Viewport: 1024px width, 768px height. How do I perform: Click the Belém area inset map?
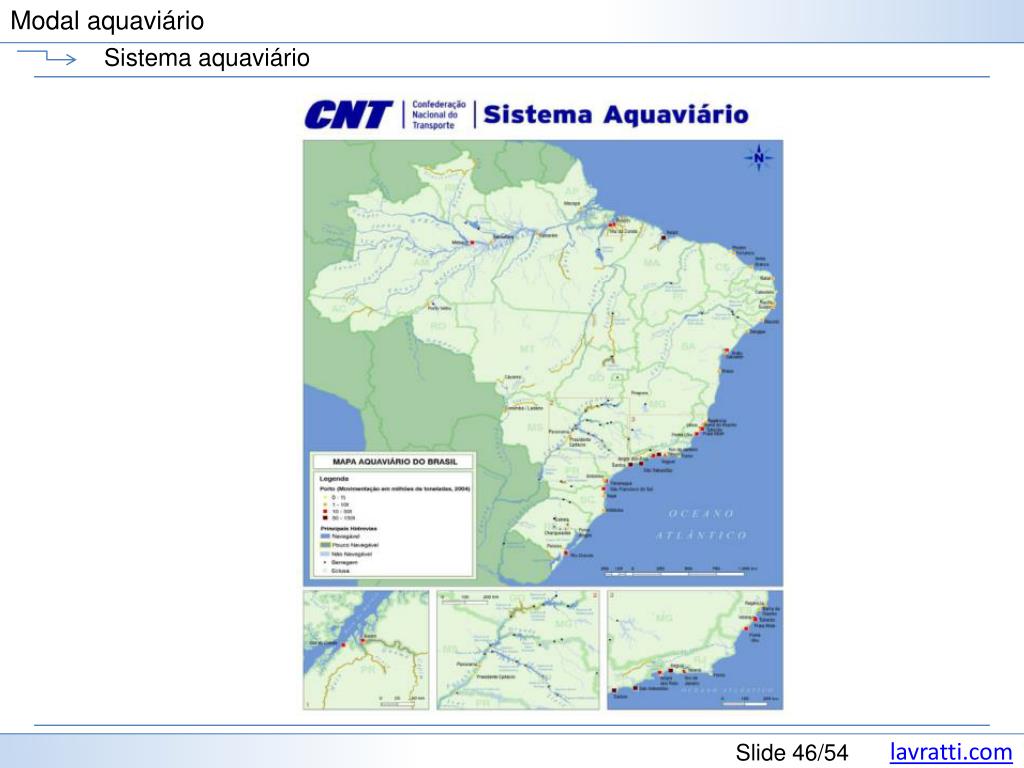pyautogui.click(x=366, y=650)
